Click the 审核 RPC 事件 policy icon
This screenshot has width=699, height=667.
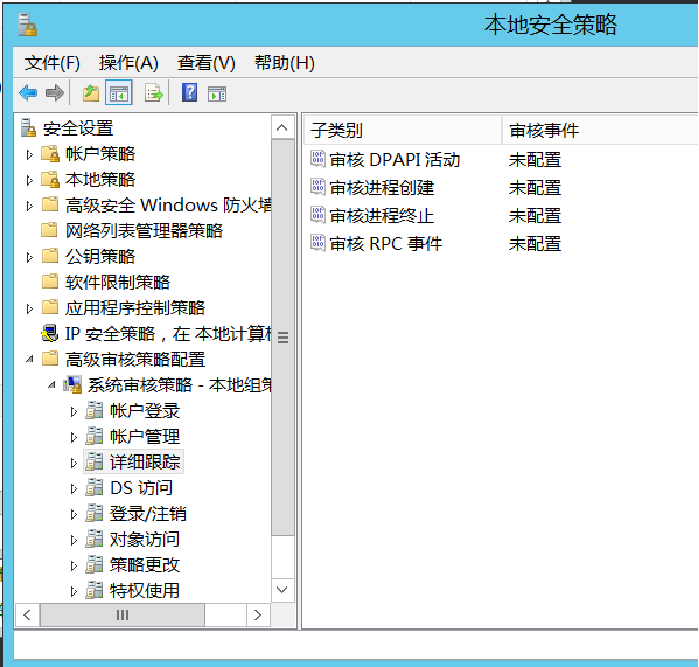coord(317,243)
